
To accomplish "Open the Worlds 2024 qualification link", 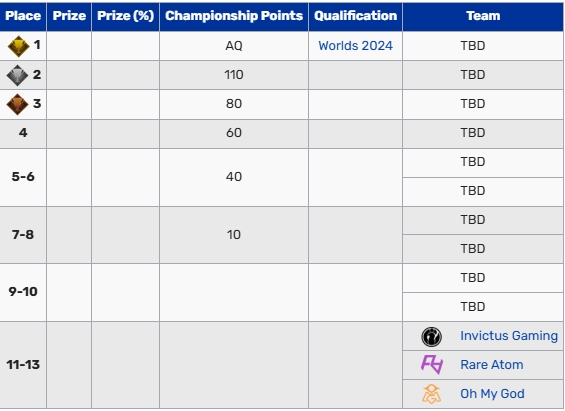I will coord(355,46).
